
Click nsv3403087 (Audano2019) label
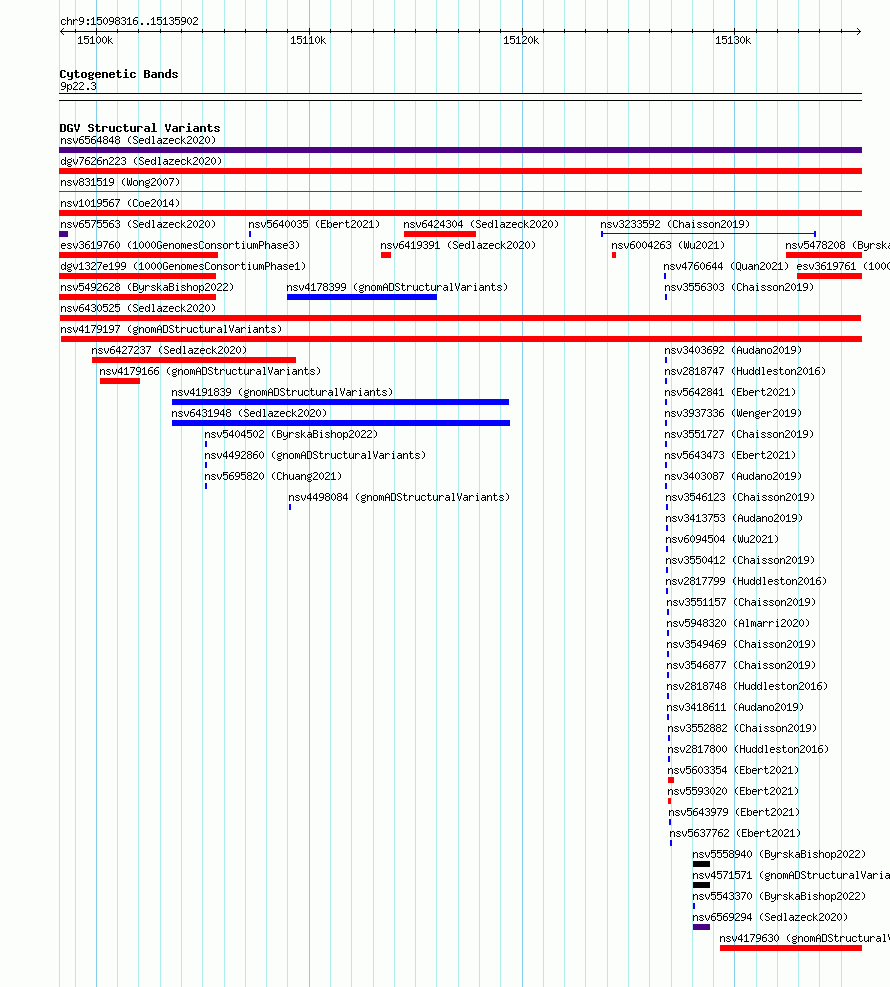(x=734, y=476)
